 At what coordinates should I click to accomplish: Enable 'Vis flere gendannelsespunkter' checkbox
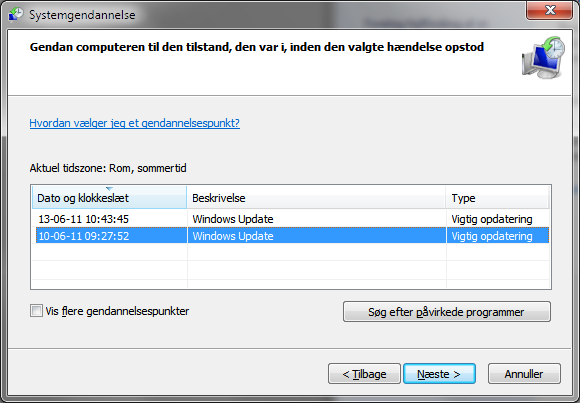36,310
